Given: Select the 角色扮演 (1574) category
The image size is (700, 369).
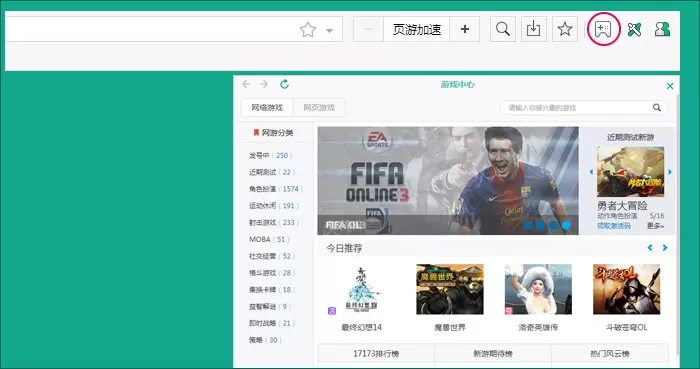Looking at the screenshot, I should (x=275, y=189).
